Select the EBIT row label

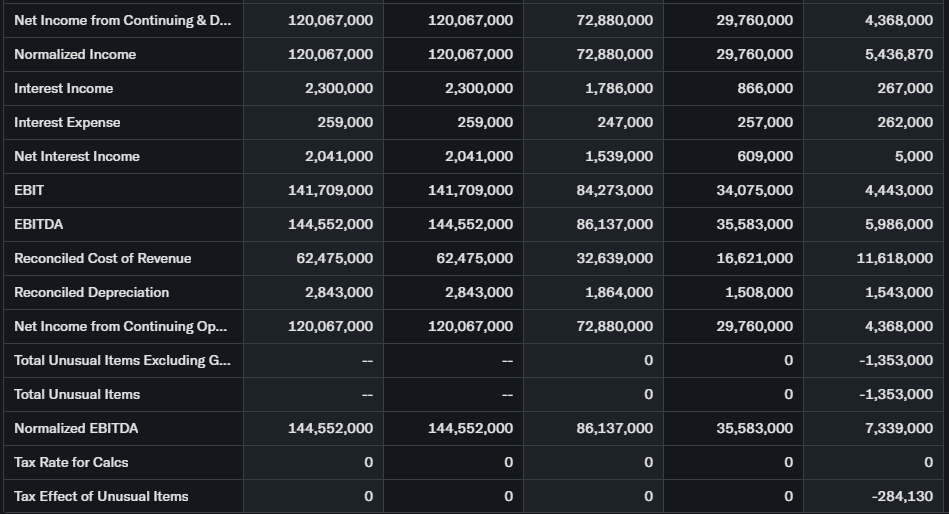pos(29,190)
